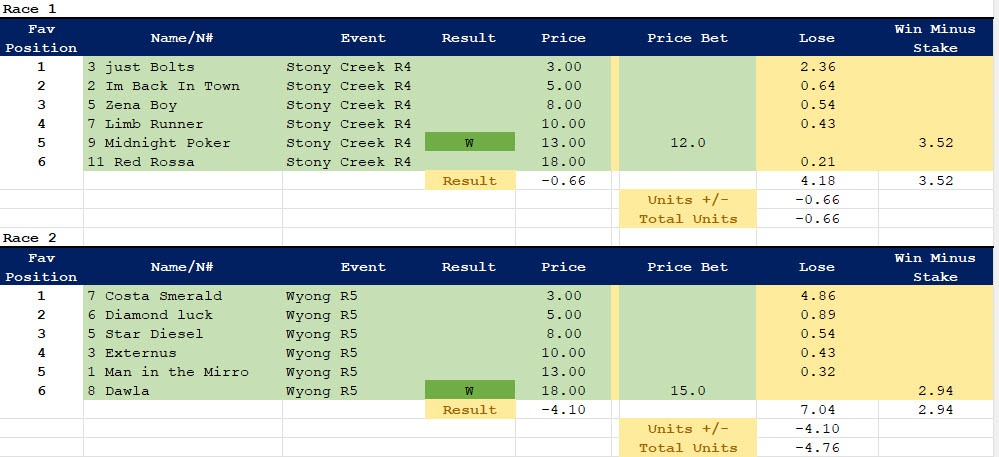Viewport: 999px width, 457px height.
Task: Select the 12.0 Price Bet cell
Action: pos(687,143)
